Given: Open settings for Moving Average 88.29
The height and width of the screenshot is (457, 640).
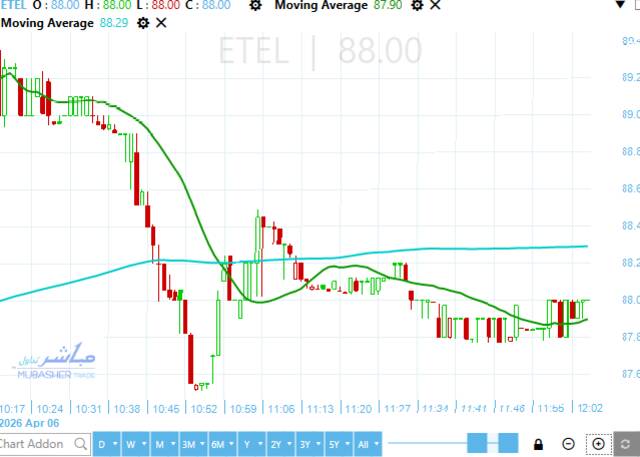Looking at the screenshot, I should (x=142, y=22).
